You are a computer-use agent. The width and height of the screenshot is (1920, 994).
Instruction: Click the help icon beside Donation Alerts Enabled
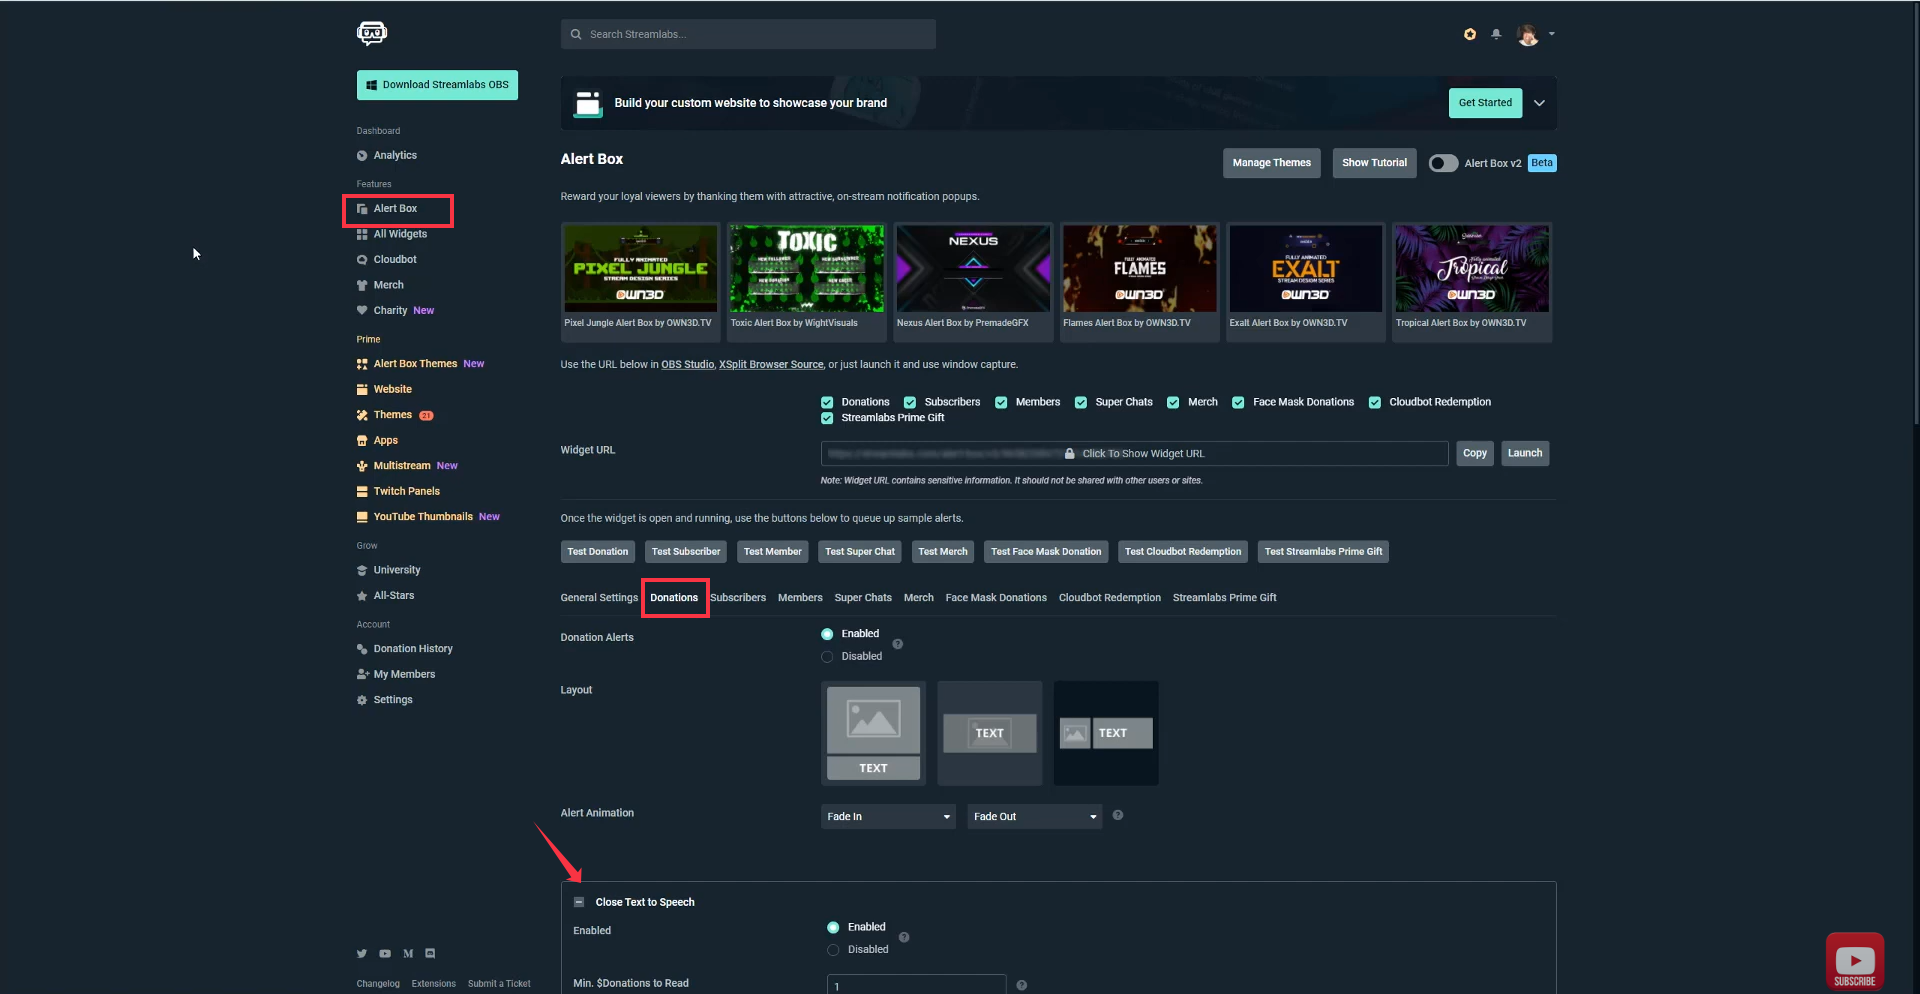[897, 644]
